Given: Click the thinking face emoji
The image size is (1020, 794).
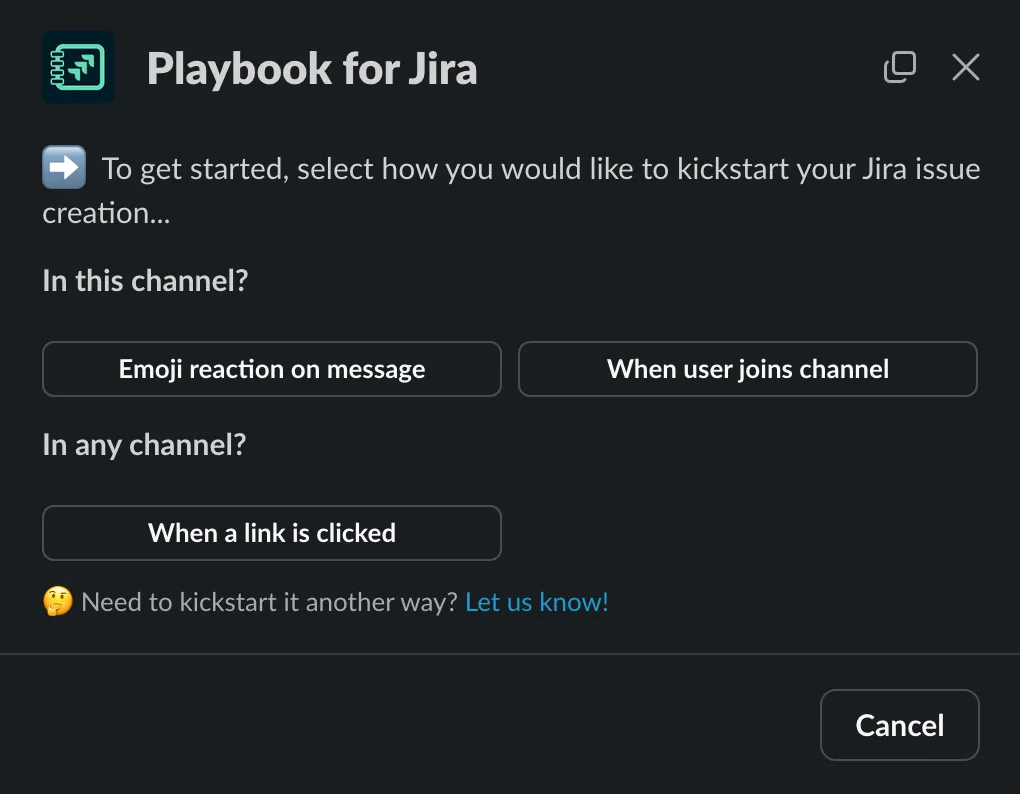Looking at the screenshot, I should 58,601.
